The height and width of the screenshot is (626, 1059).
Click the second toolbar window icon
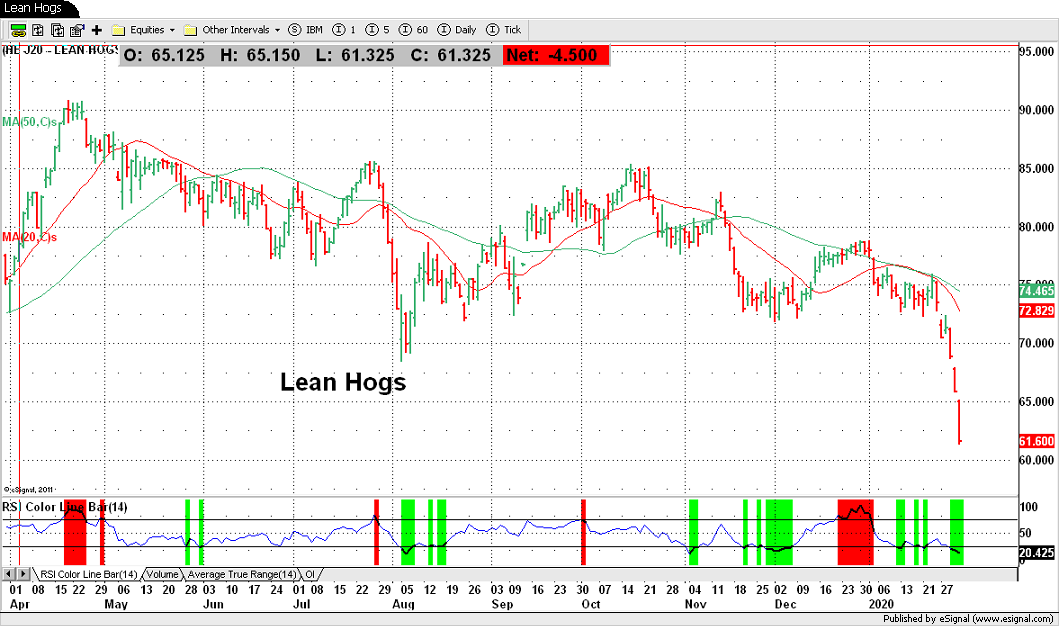(38, 30)
